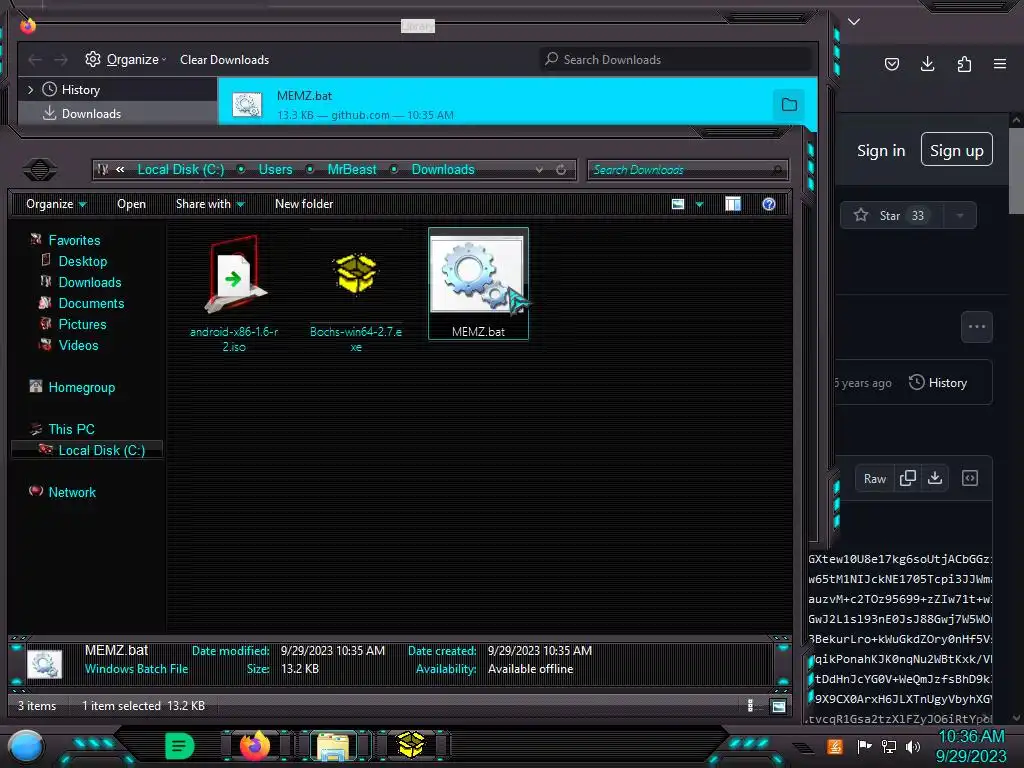Select the MEMZ.bat file icon

[478, 283]
